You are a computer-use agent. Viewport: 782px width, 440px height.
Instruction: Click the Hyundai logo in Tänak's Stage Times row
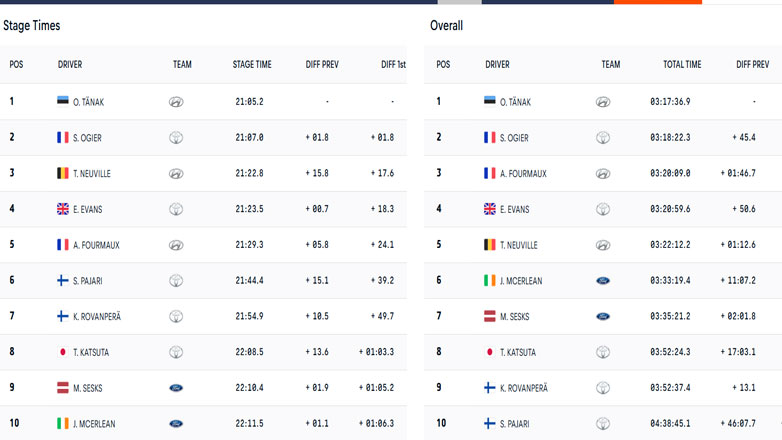[x=176, y=102]
